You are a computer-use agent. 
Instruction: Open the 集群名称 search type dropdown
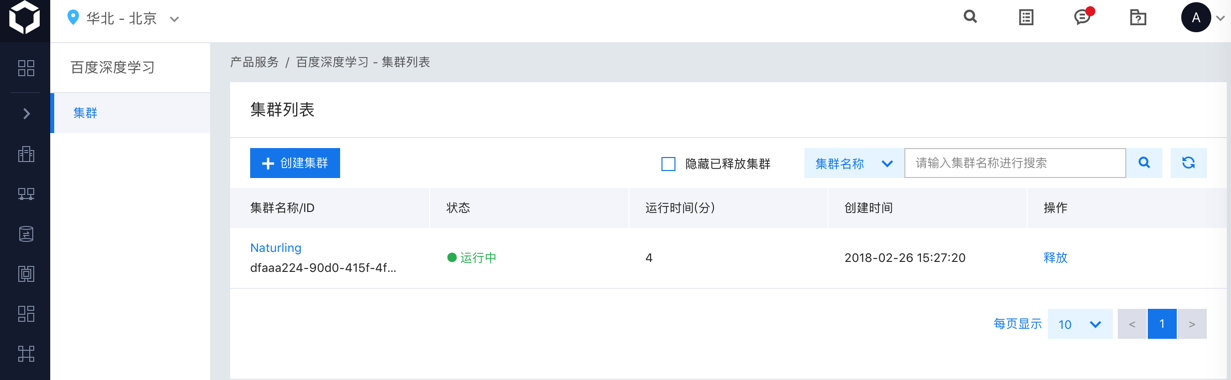854,163
